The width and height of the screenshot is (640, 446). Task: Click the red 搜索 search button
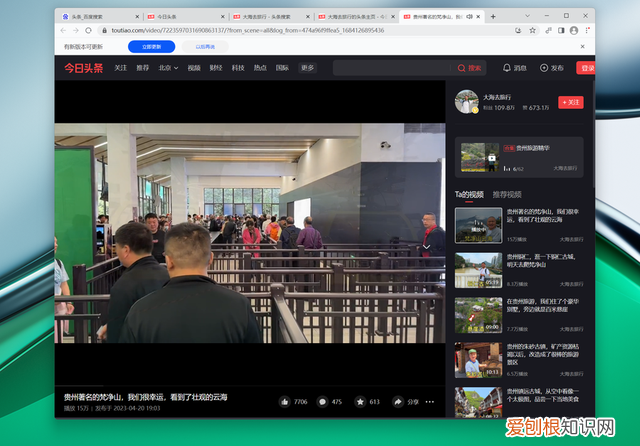click(469, 68)
